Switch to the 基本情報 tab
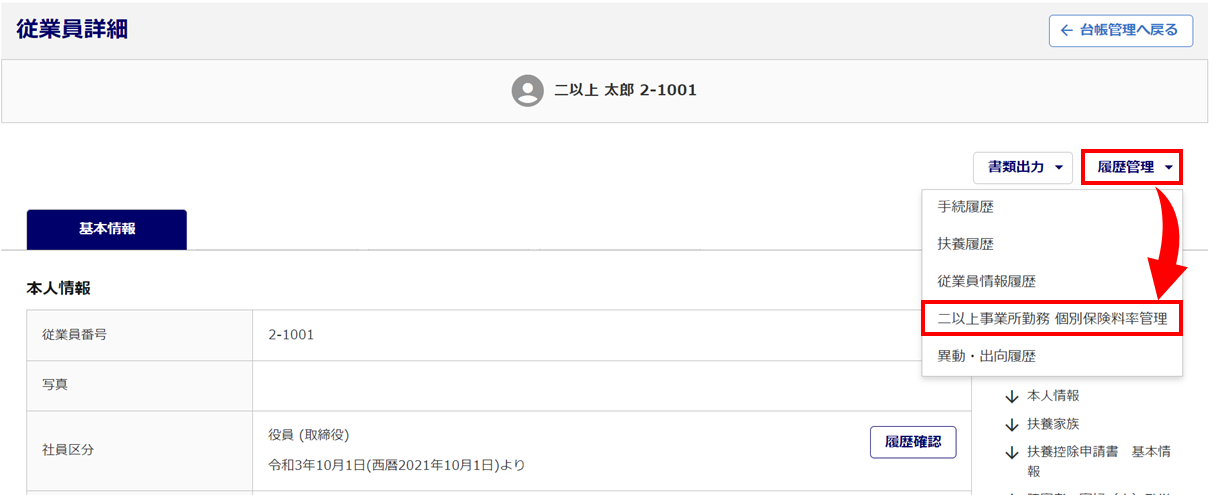The height and width of the screenshot is (495, 1224). 107,229
